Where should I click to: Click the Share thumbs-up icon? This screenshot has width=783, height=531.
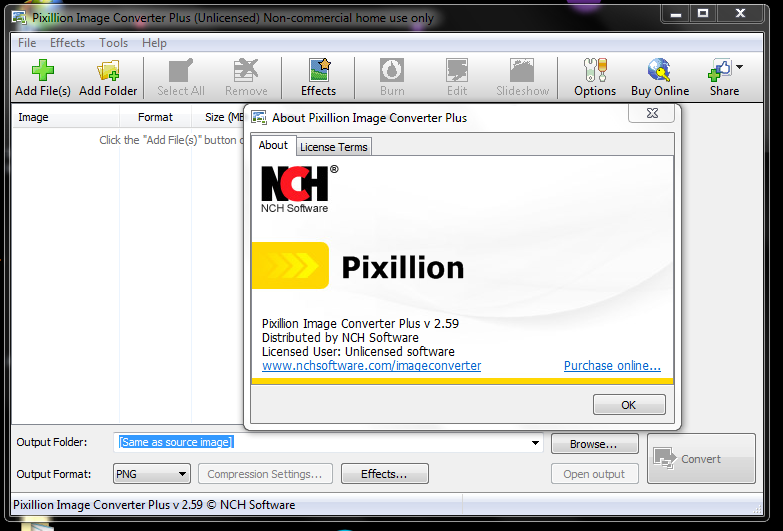pyautogui.click(x=720, y=70)
